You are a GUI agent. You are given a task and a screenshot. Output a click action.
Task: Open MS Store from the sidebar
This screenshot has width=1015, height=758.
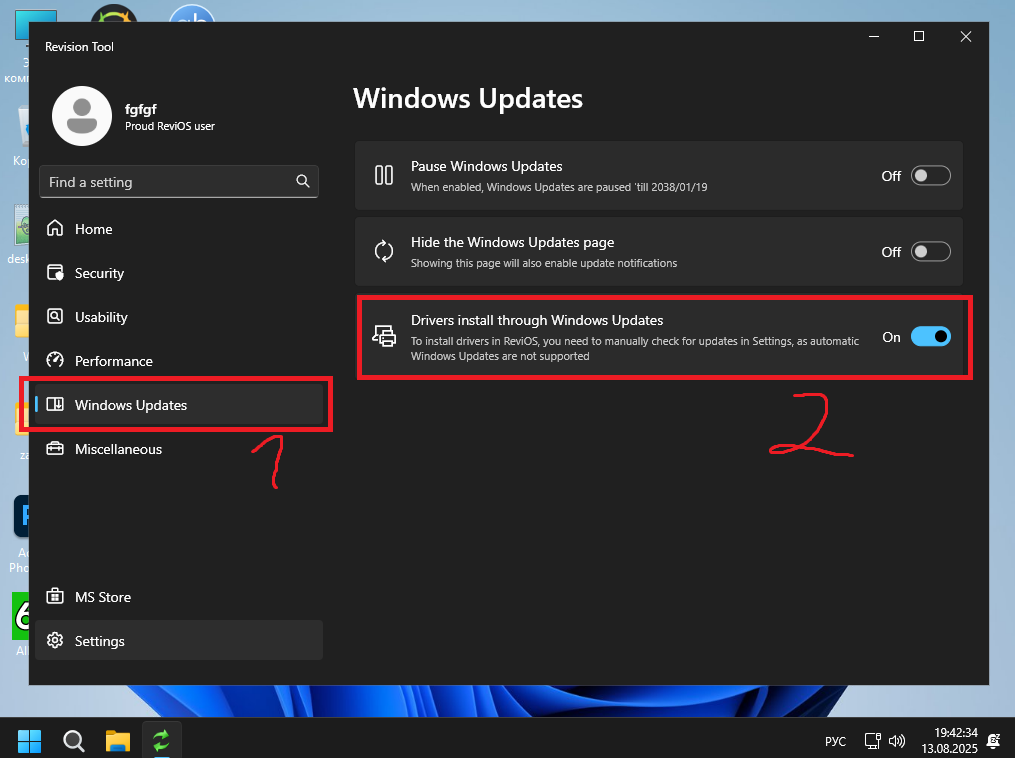coord(179,596)
